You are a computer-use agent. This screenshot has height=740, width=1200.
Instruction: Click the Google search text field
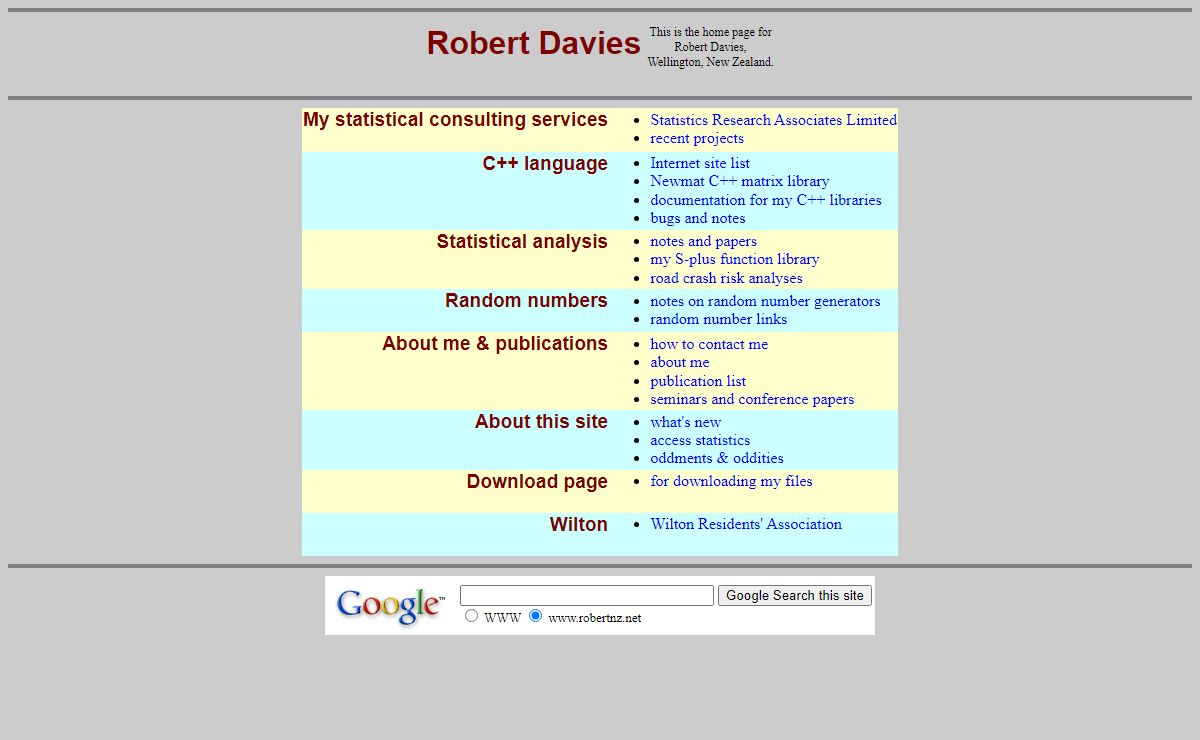[587, 596]
